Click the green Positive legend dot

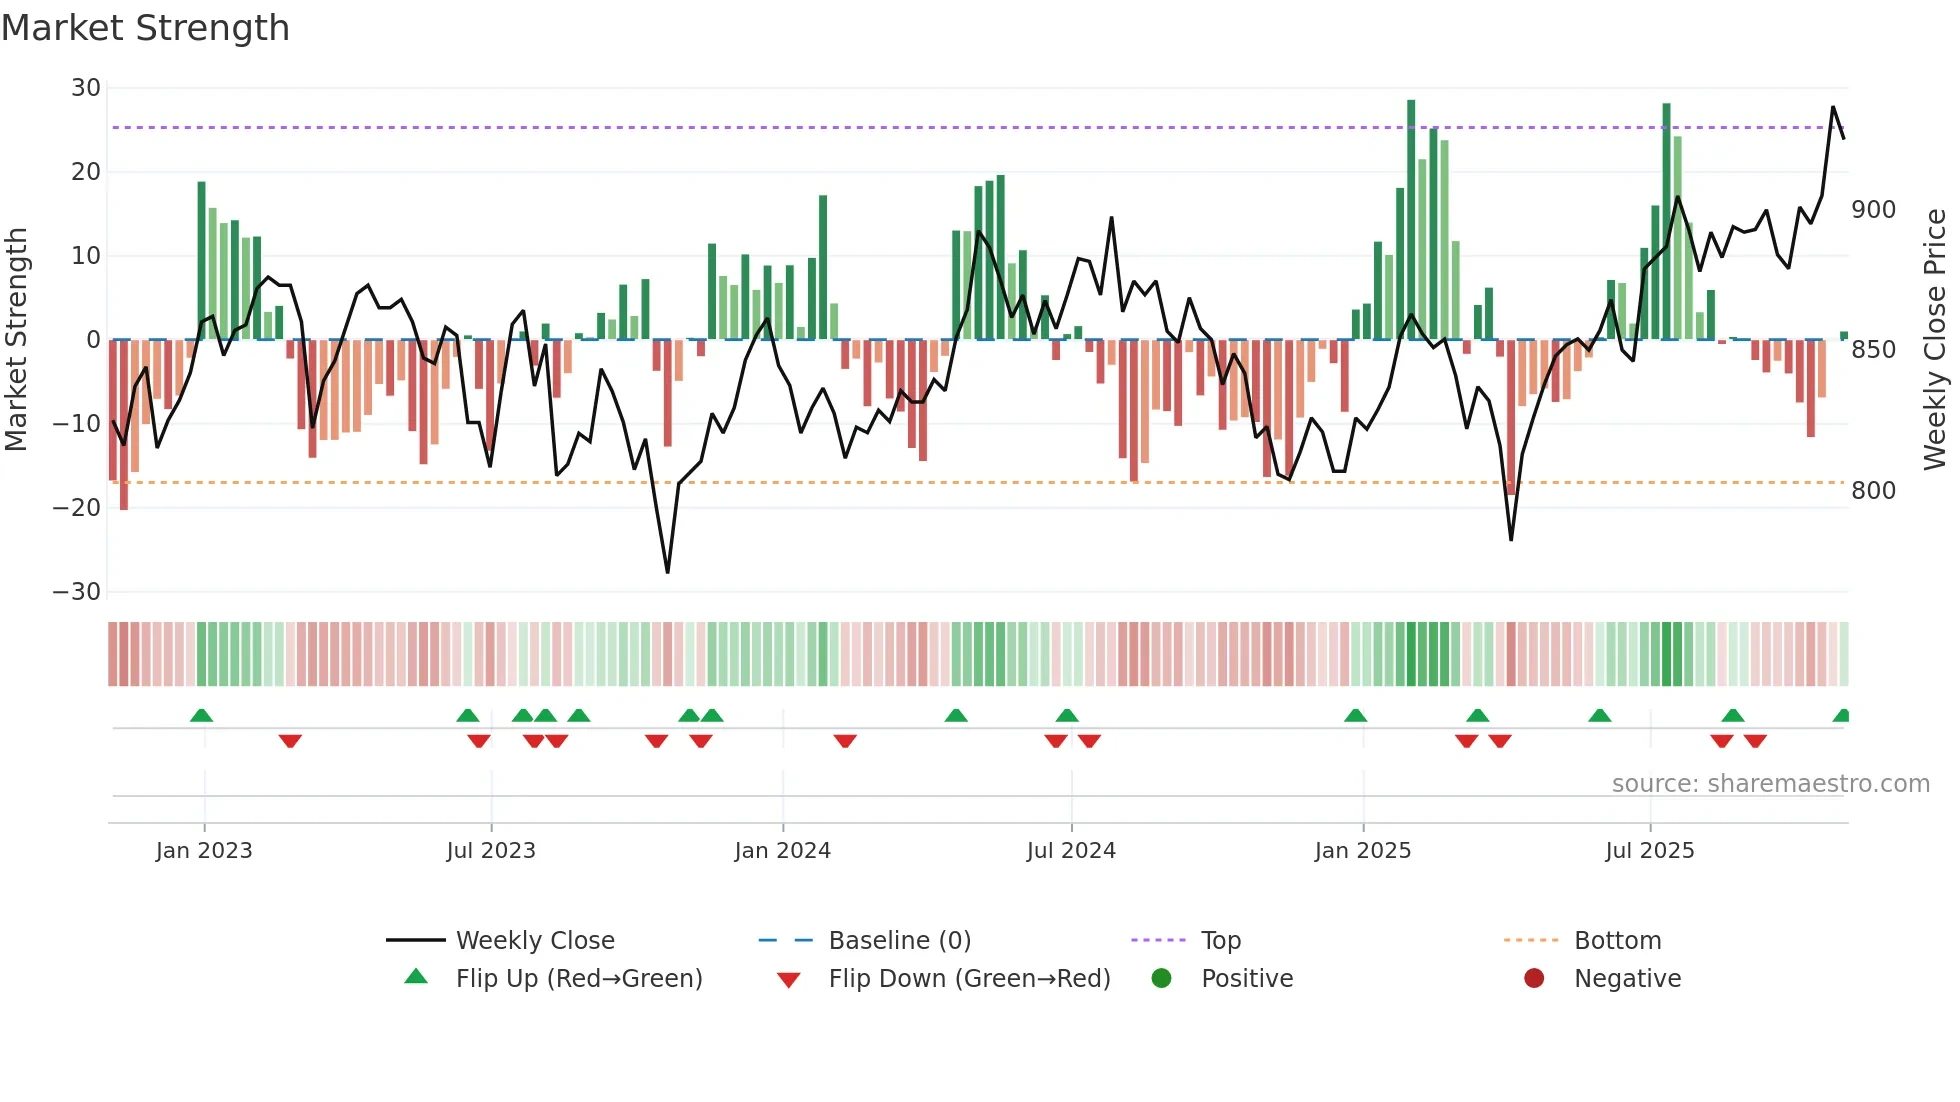[1161, 978]
